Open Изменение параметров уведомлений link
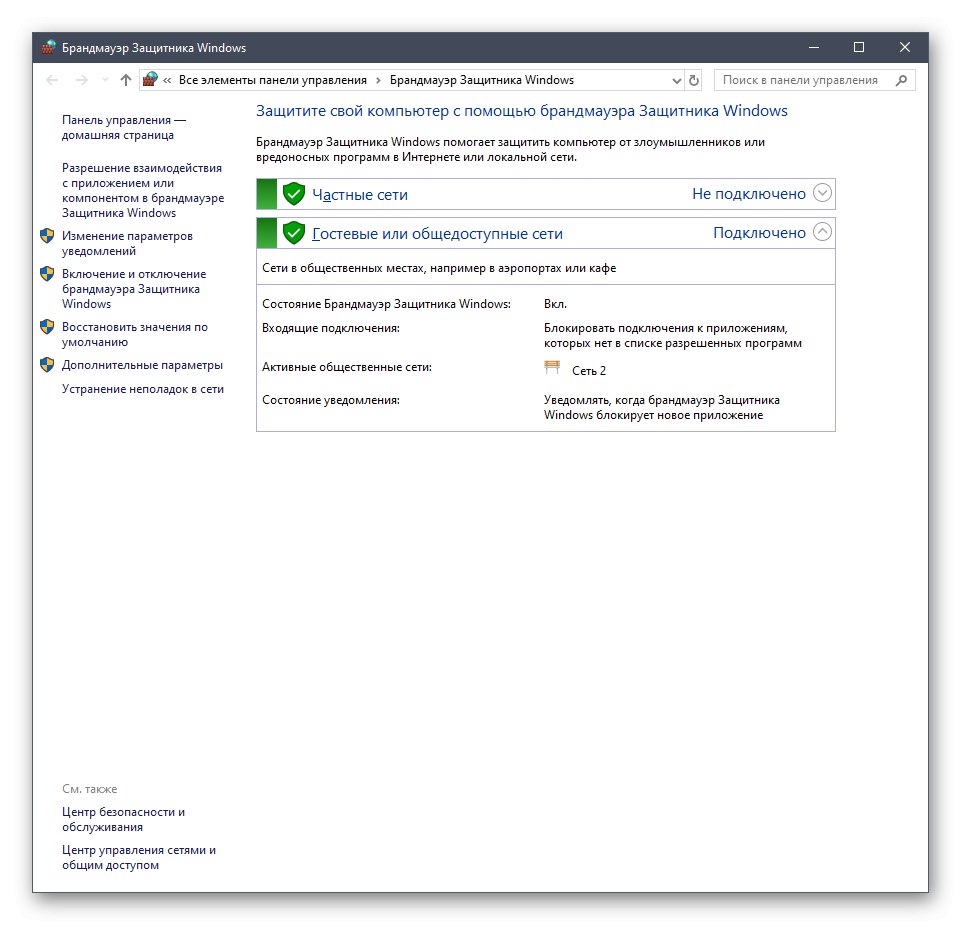Viewport: 961px width, 925px height. click(127, 243)
